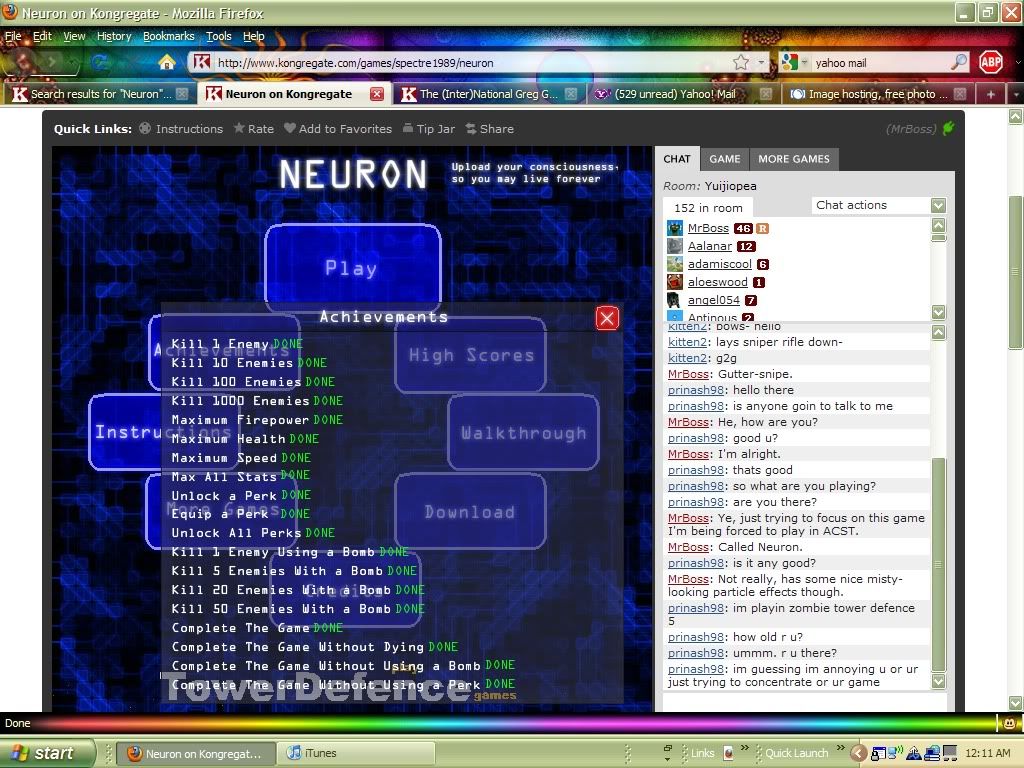Click Download game button
Image resolution: width=1024 pixels, height=768 pixels.
click(x=470, y=511)
